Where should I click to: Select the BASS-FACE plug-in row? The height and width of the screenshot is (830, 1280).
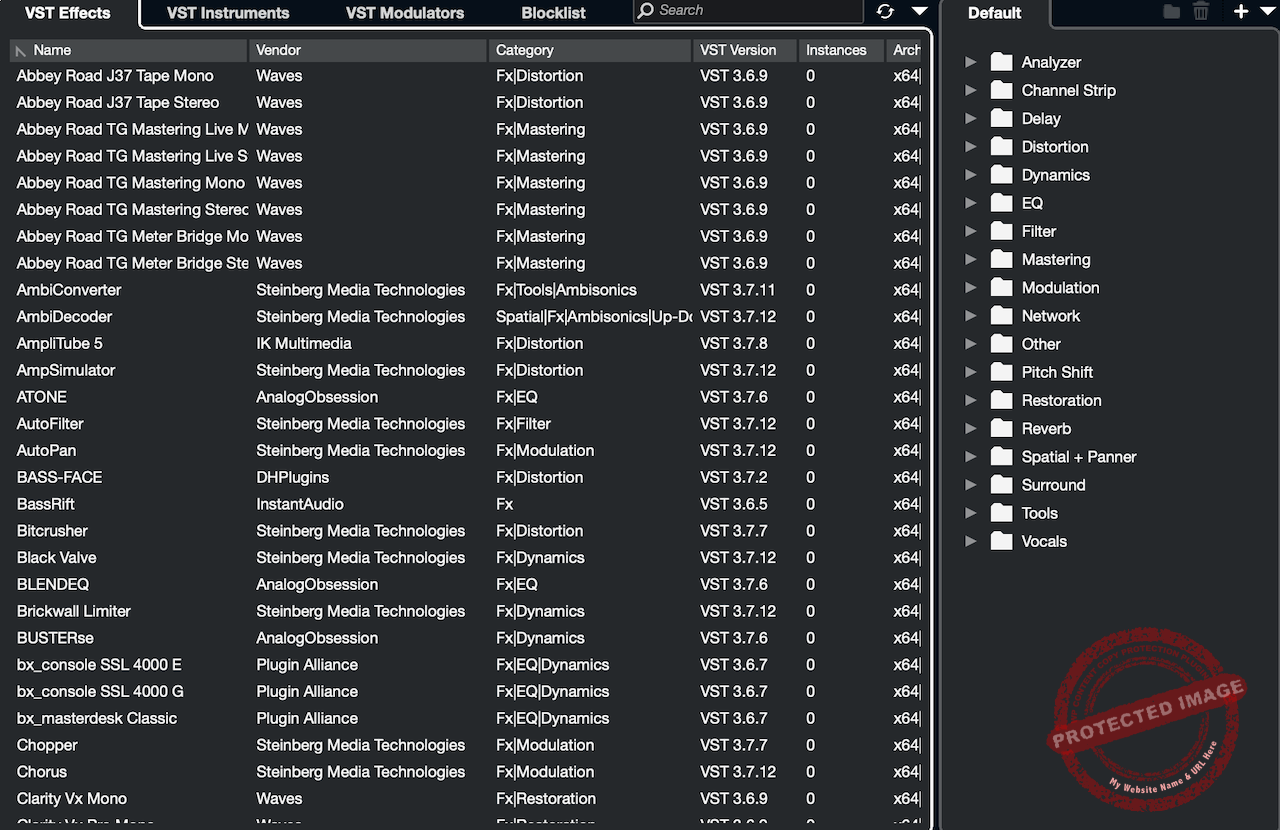pyautogui.click(x=466, y=477)
